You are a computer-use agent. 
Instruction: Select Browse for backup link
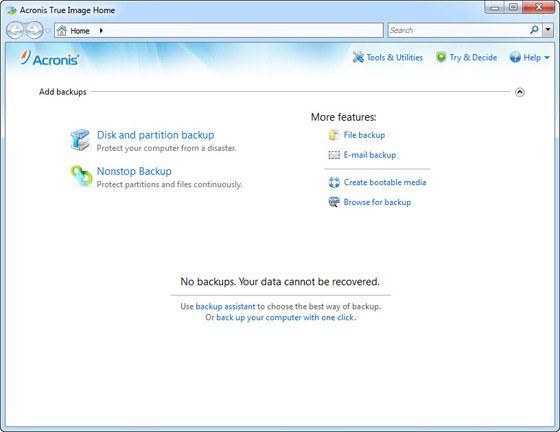(377, 202)
